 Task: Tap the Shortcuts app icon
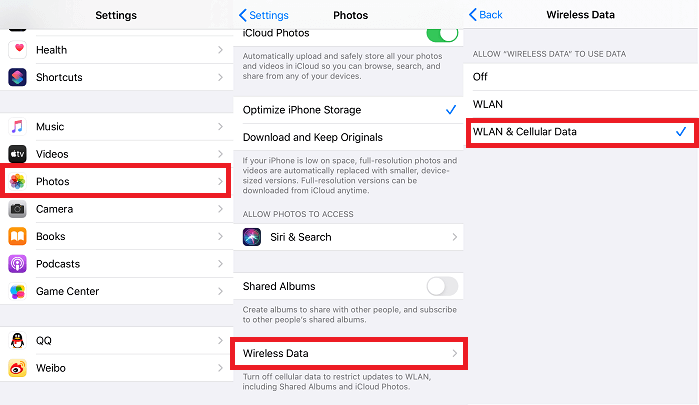[x=18, y=77]
